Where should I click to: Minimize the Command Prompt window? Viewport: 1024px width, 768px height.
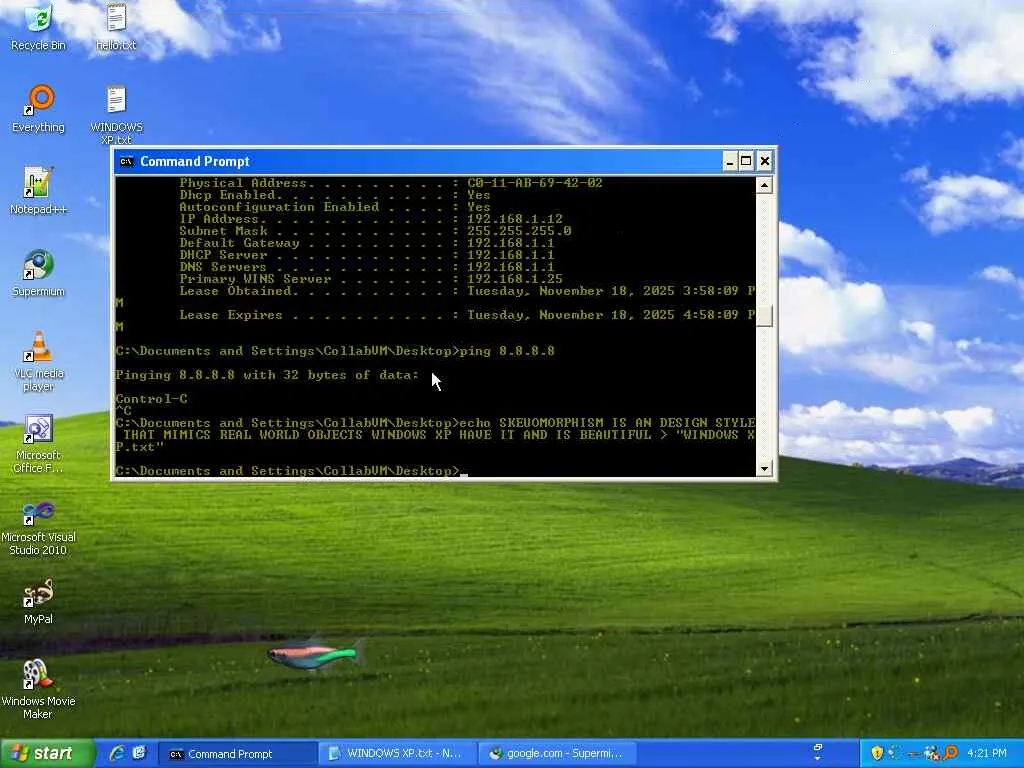730,161
